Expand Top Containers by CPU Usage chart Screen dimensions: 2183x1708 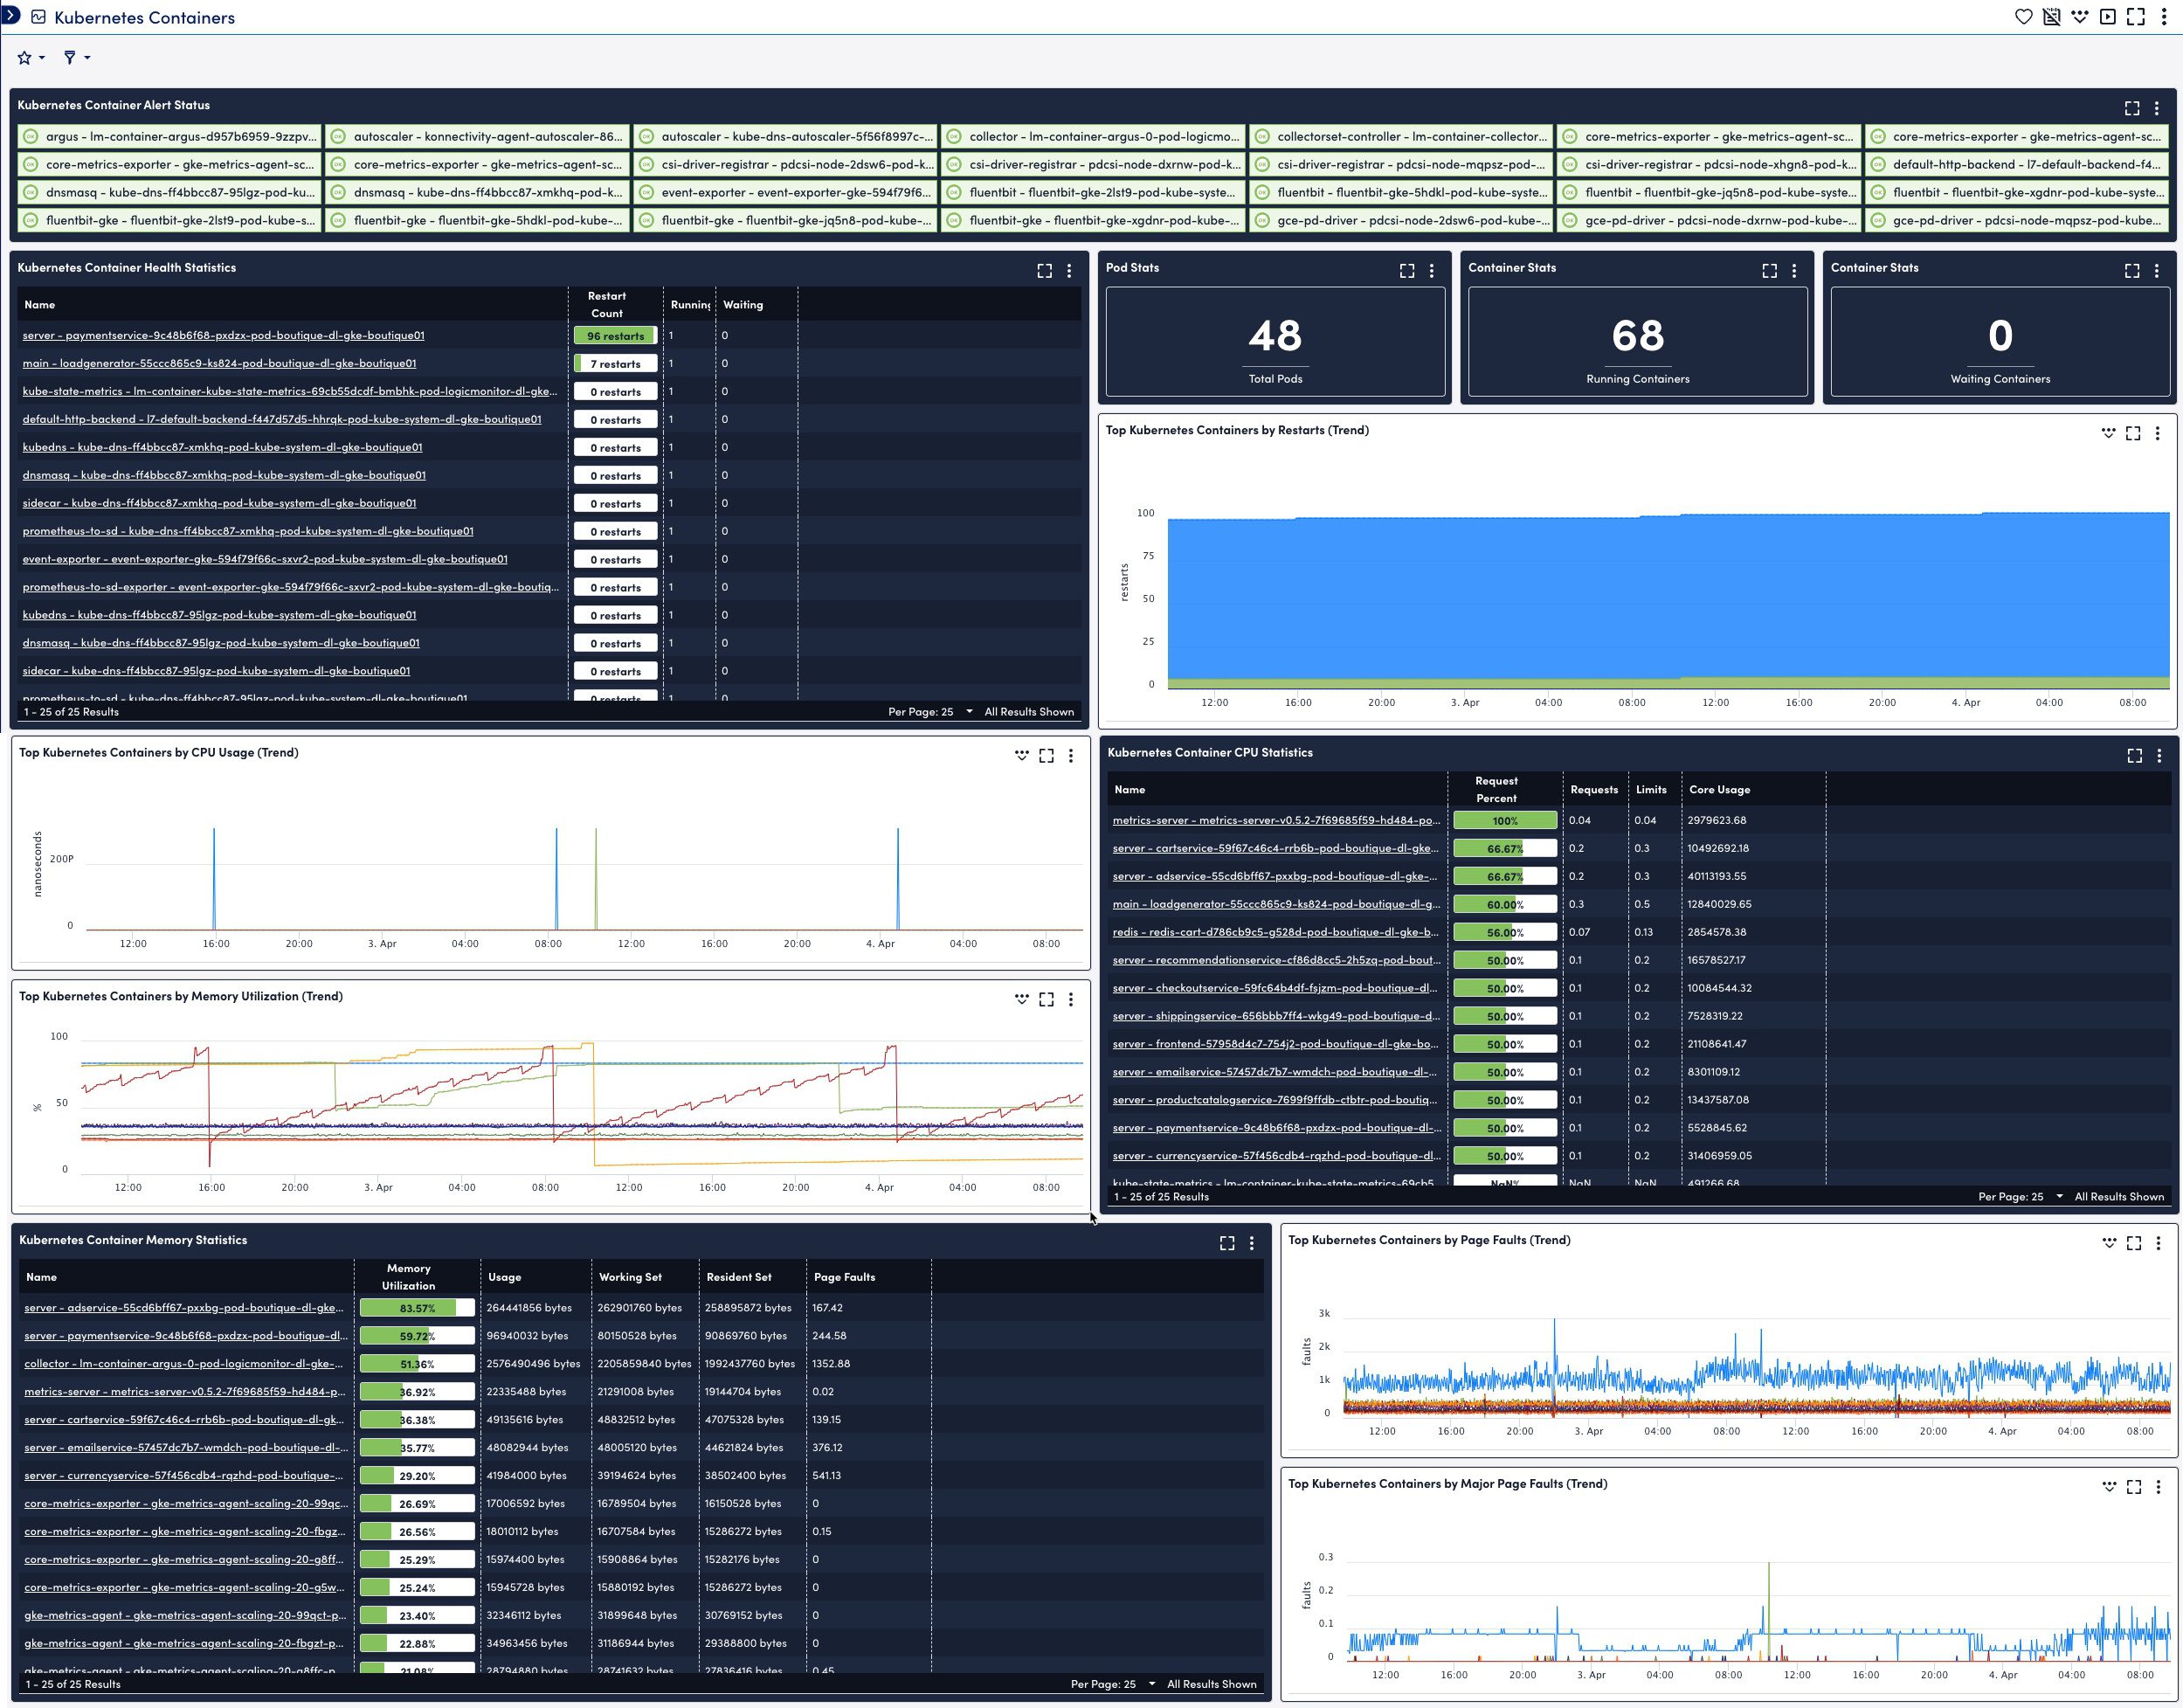[x=1046, y=755]
